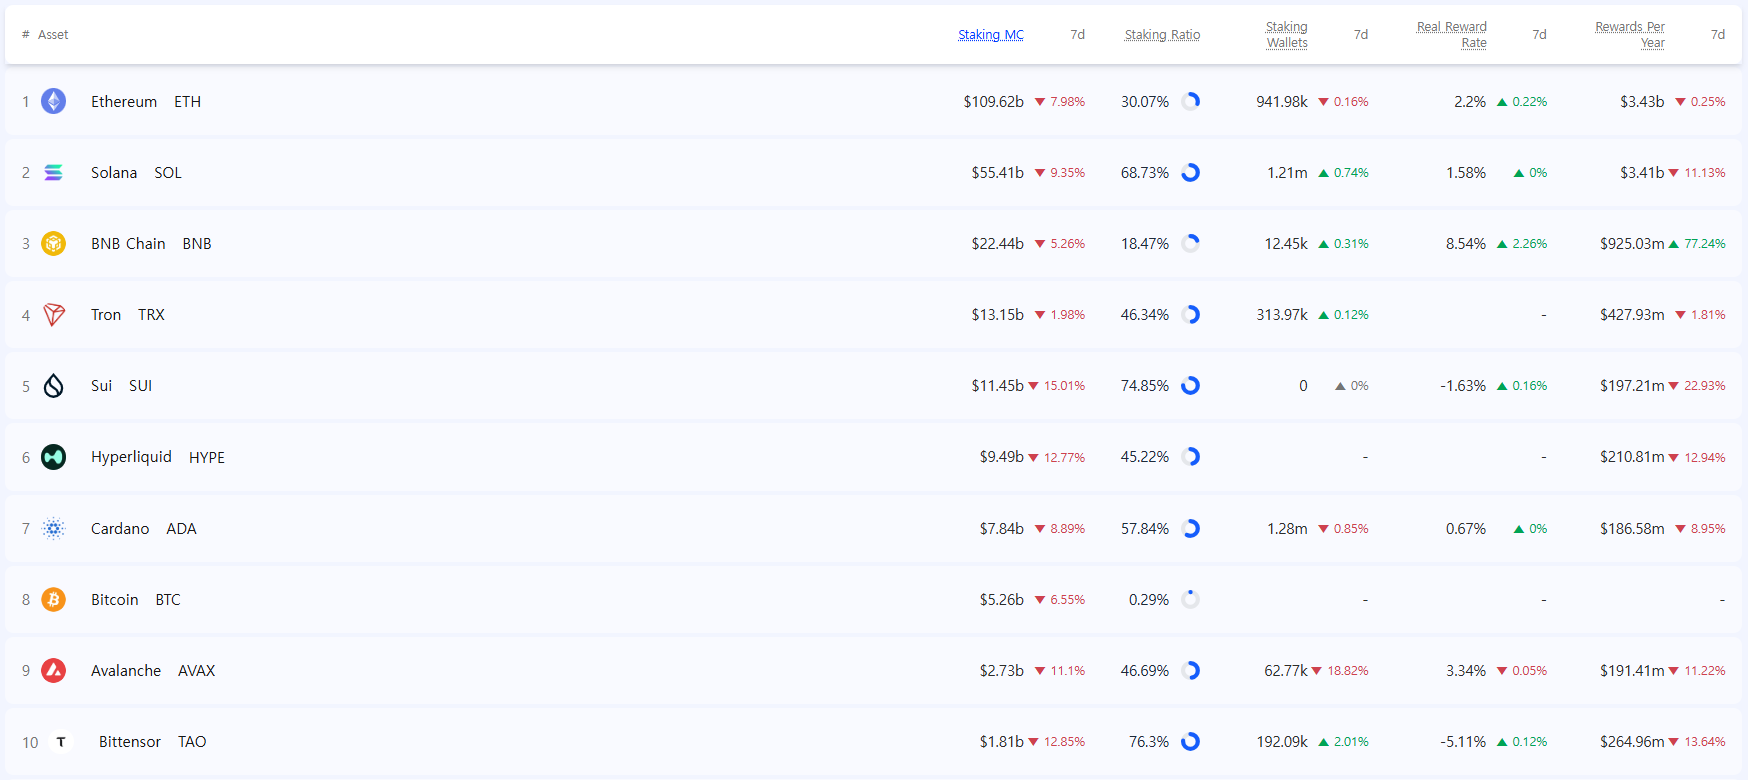Click the Sui droplet logo icon
This screenshot has height=780, width=1748.
[x=53, y=386]
